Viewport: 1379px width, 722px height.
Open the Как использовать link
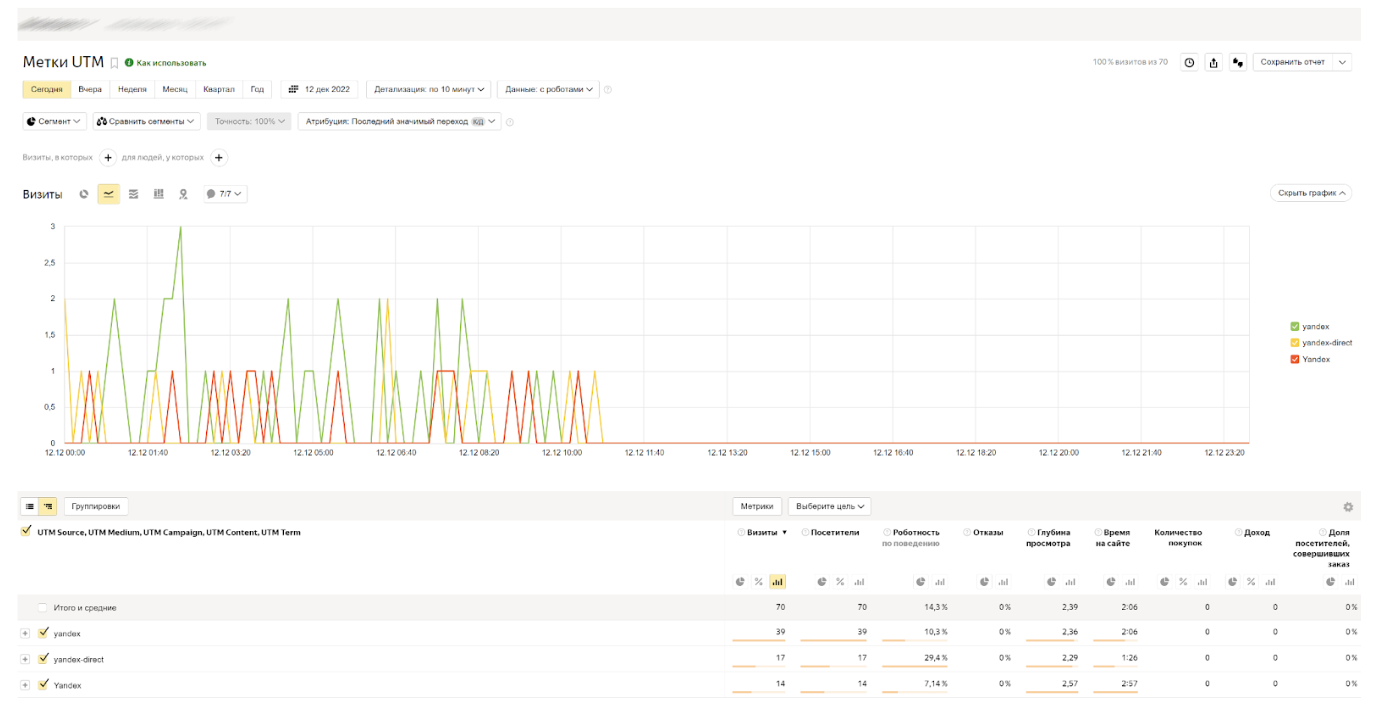[x=171, y=63]
